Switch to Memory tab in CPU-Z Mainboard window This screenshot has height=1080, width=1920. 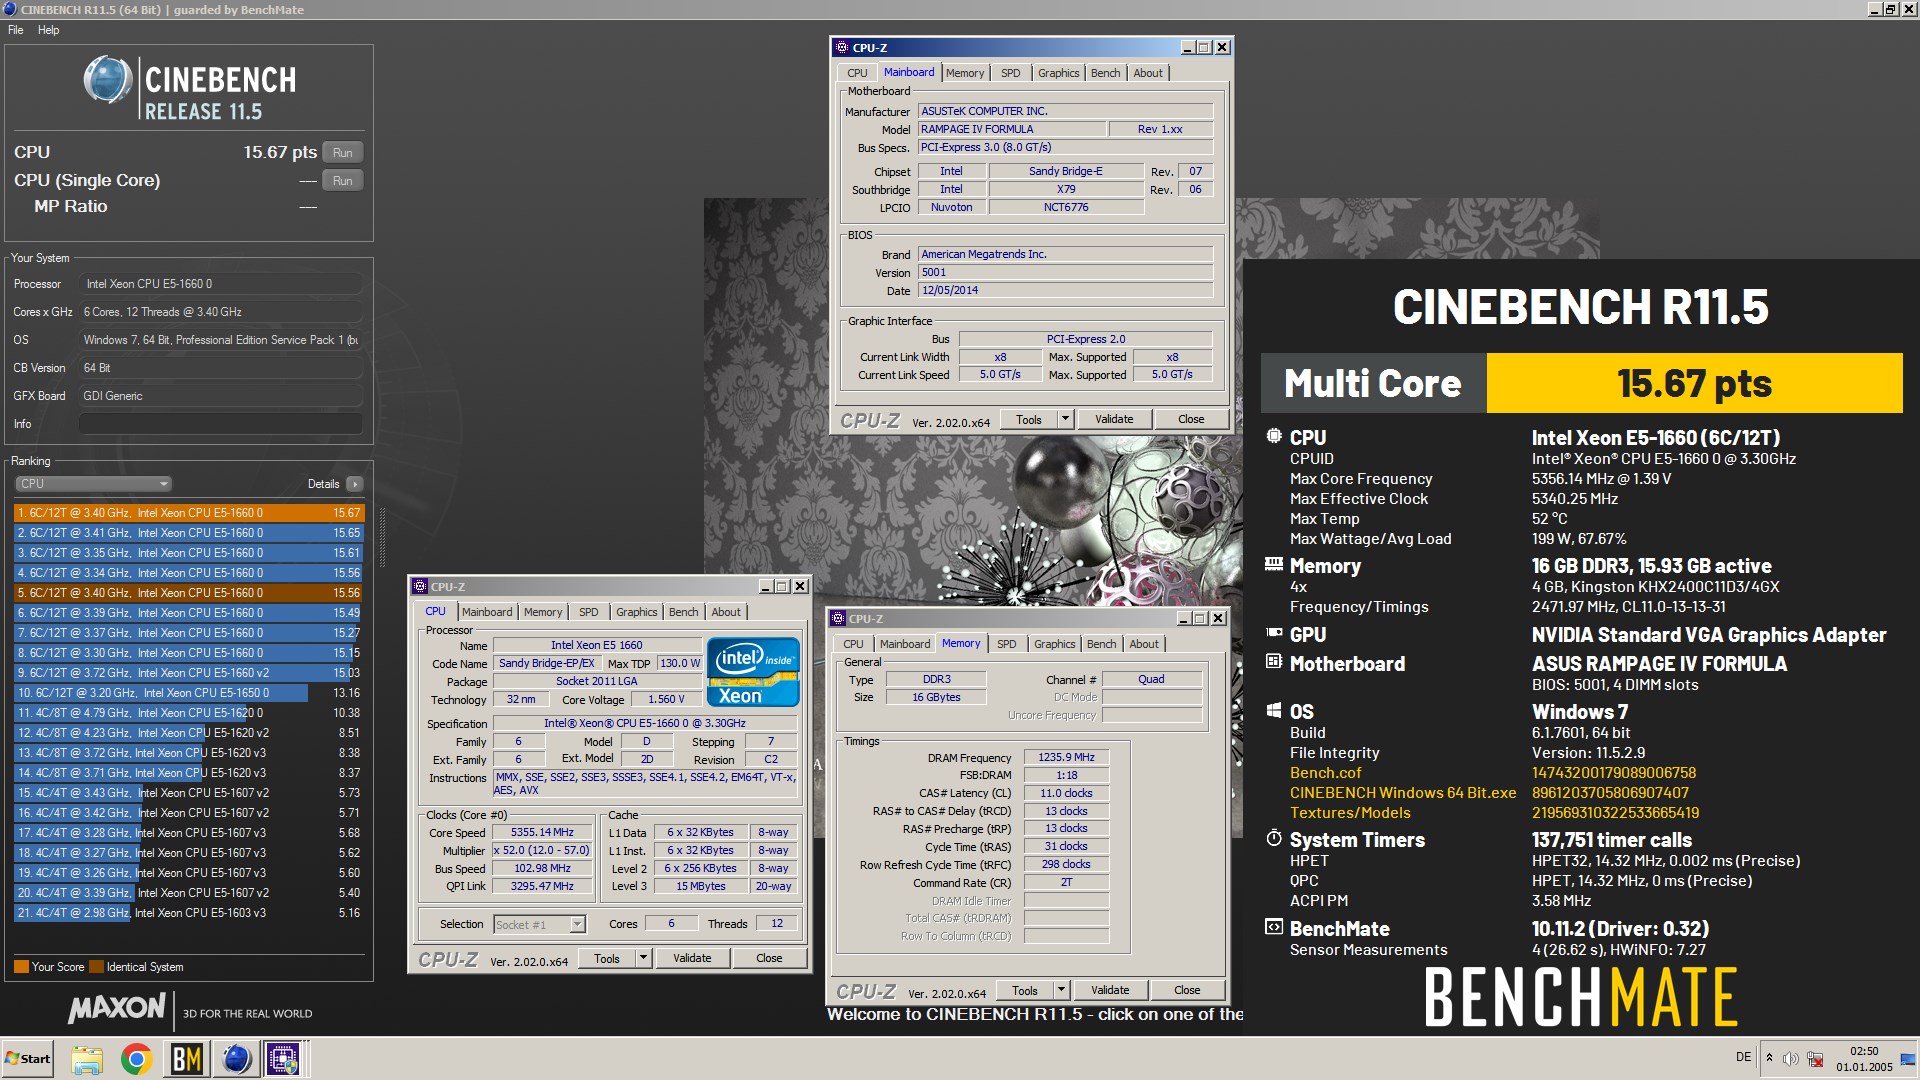click(964, 73)
